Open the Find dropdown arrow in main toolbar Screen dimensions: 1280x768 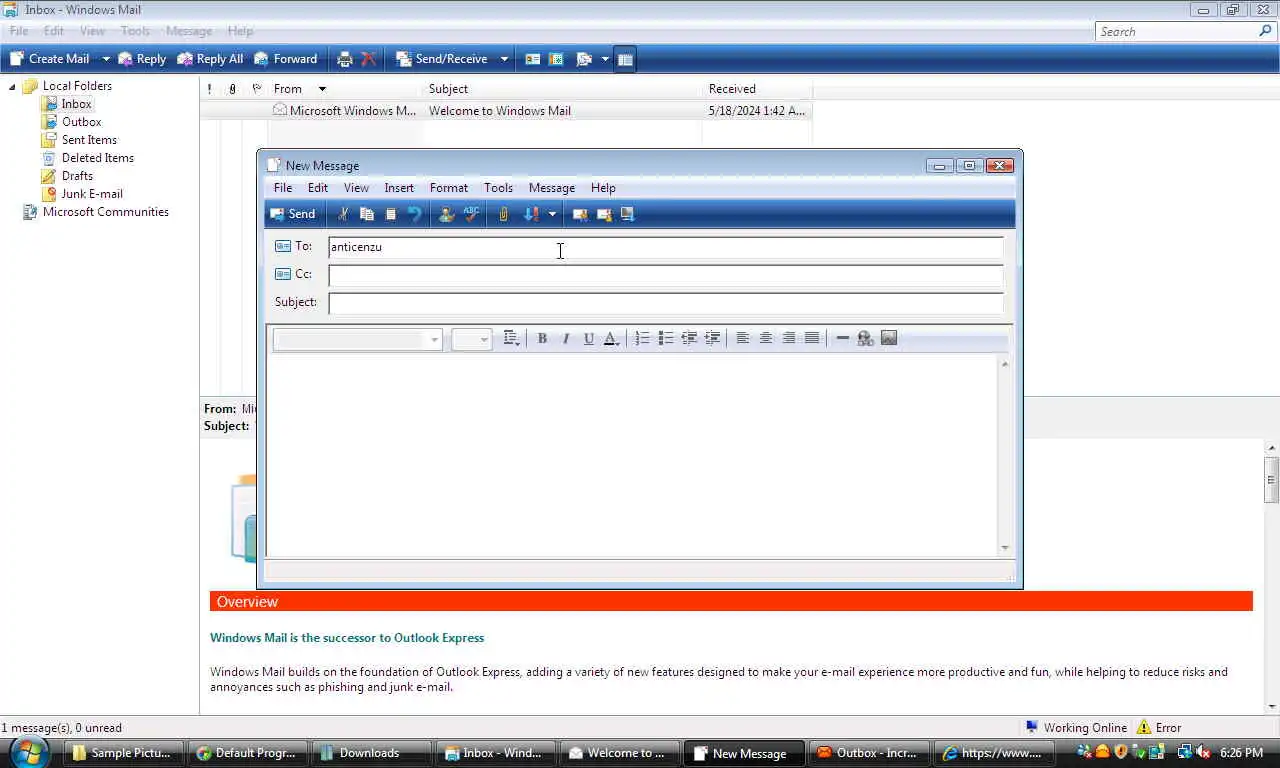(605, 59)
